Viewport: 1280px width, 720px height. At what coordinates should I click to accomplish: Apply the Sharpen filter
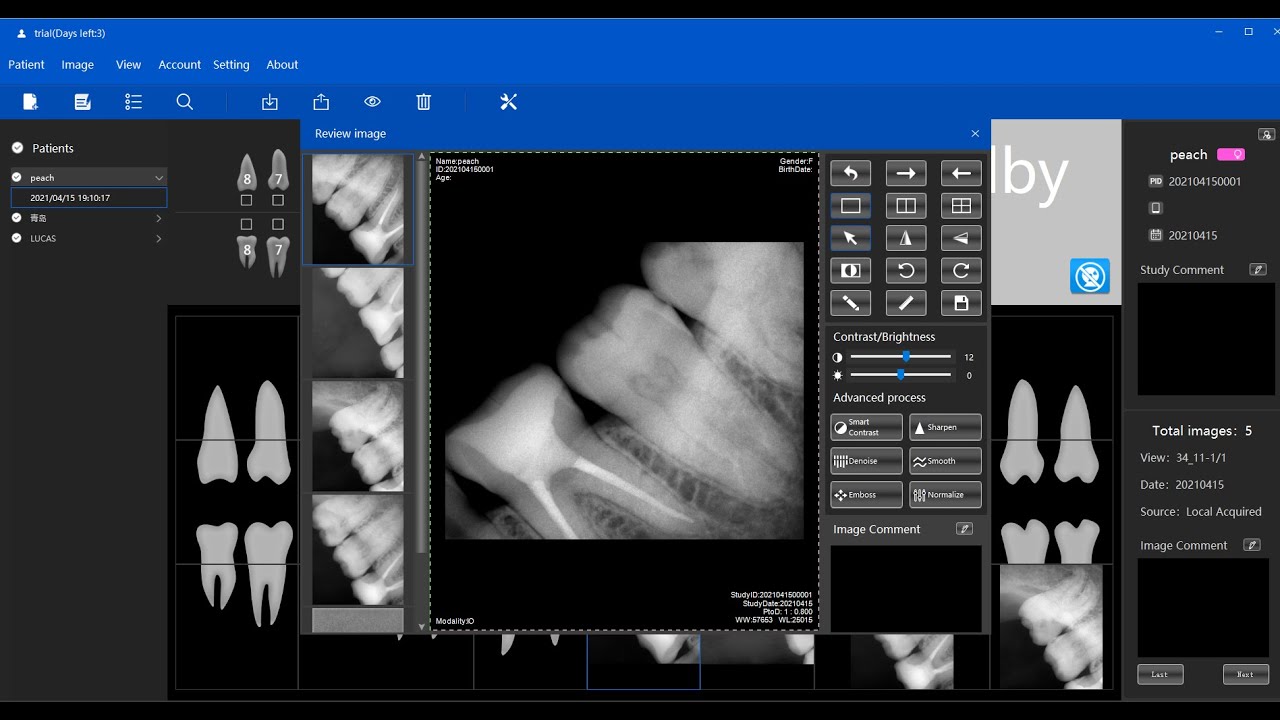[x=945, y=427]
